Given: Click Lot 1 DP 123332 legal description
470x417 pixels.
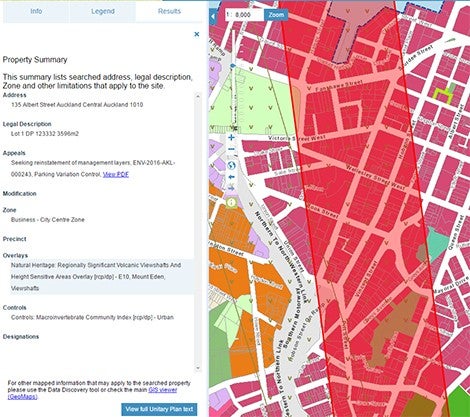Looking at the screenshot, I should click(x=45, y=134).
